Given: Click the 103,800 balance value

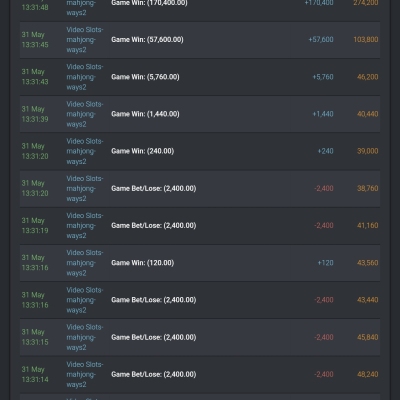Looking at the screenshot, I should click(x=366, y=40).
